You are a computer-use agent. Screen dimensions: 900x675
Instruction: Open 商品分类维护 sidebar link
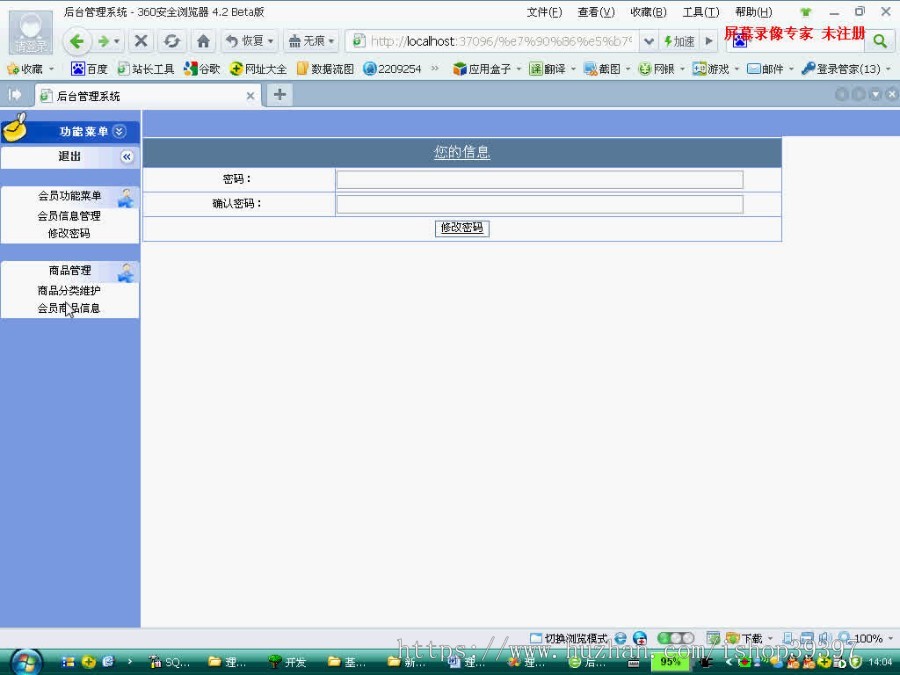click(69, 290)
